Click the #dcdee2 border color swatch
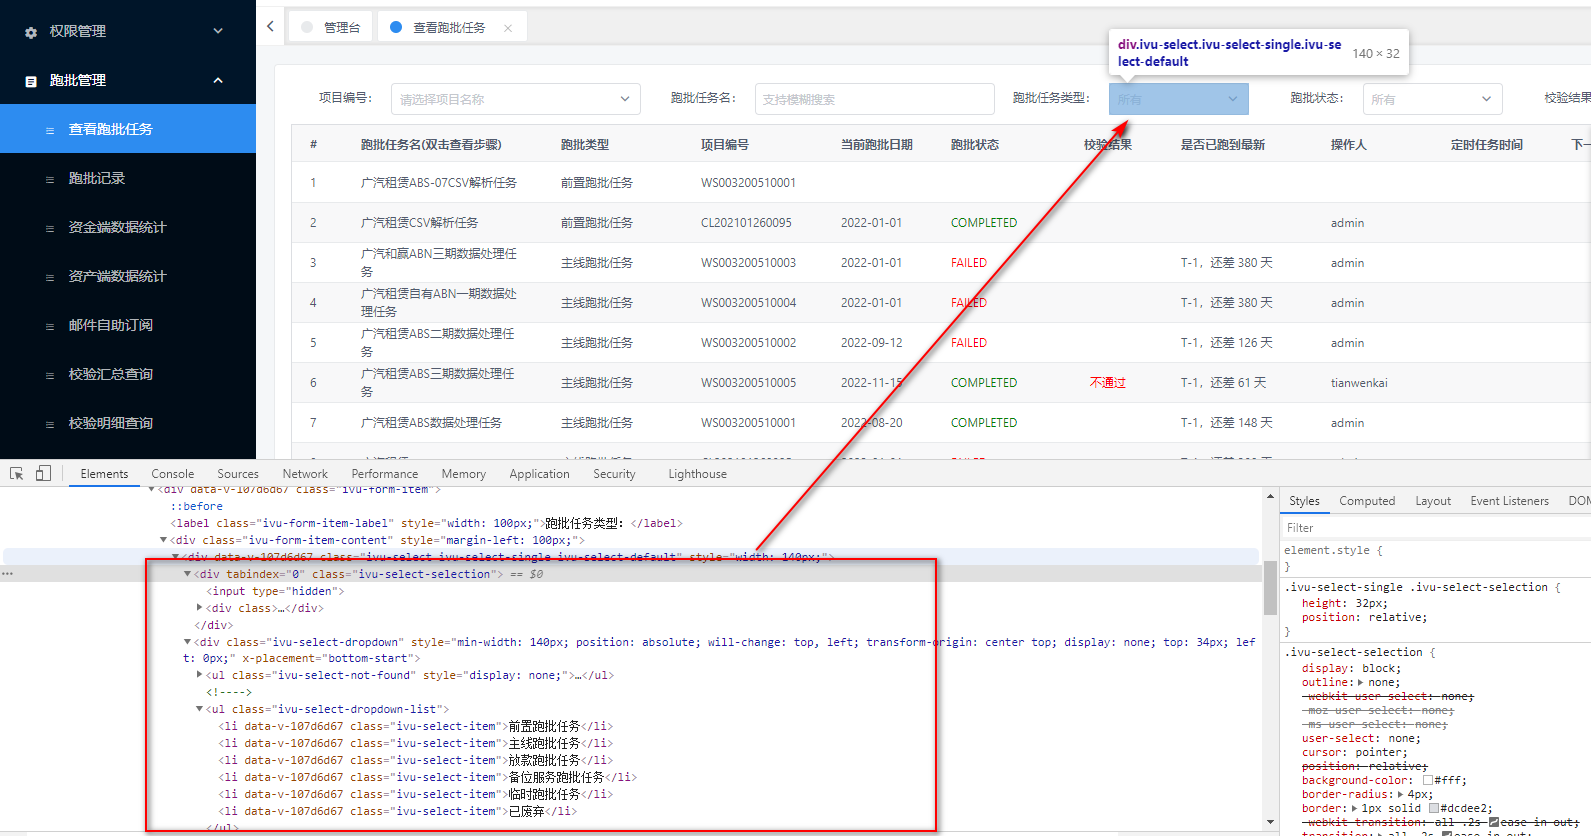This screenshot has width=1591, height=836. click(x=1434, y=808)
